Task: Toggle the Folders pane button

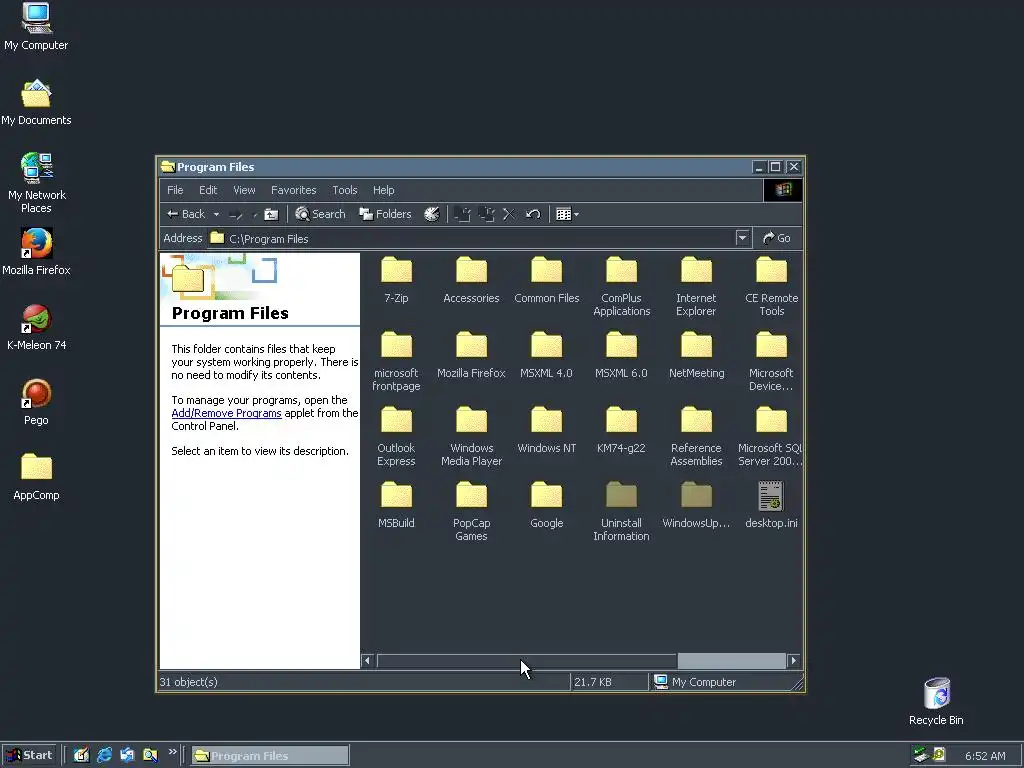Action: 385,214
